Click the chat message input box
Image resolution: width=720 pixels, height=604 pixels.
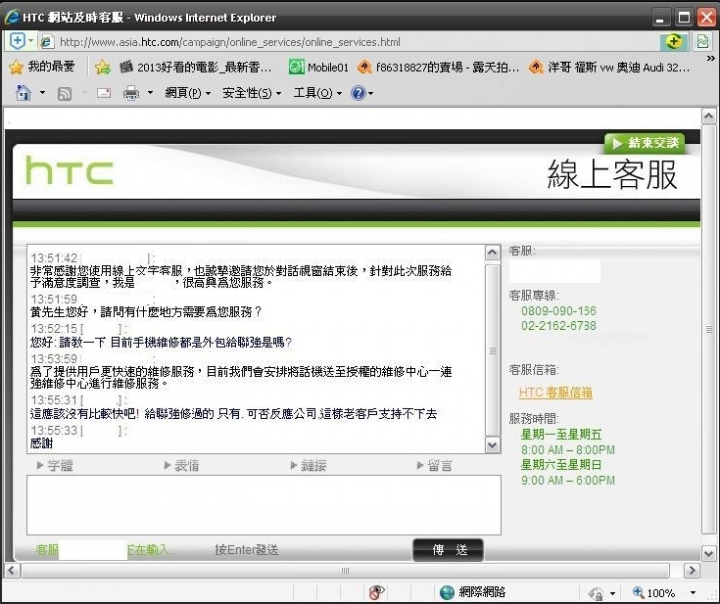click(264, 505)
